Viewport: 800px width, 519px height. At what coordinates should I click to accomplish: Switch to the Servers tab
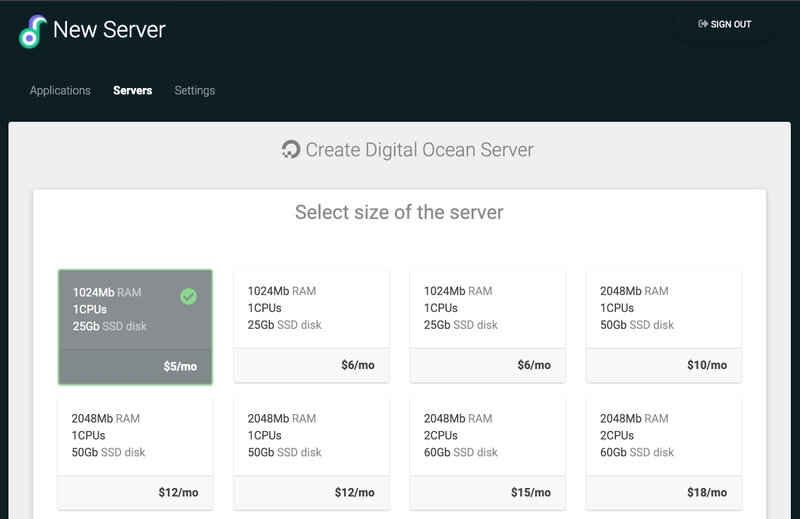[133, 90]
